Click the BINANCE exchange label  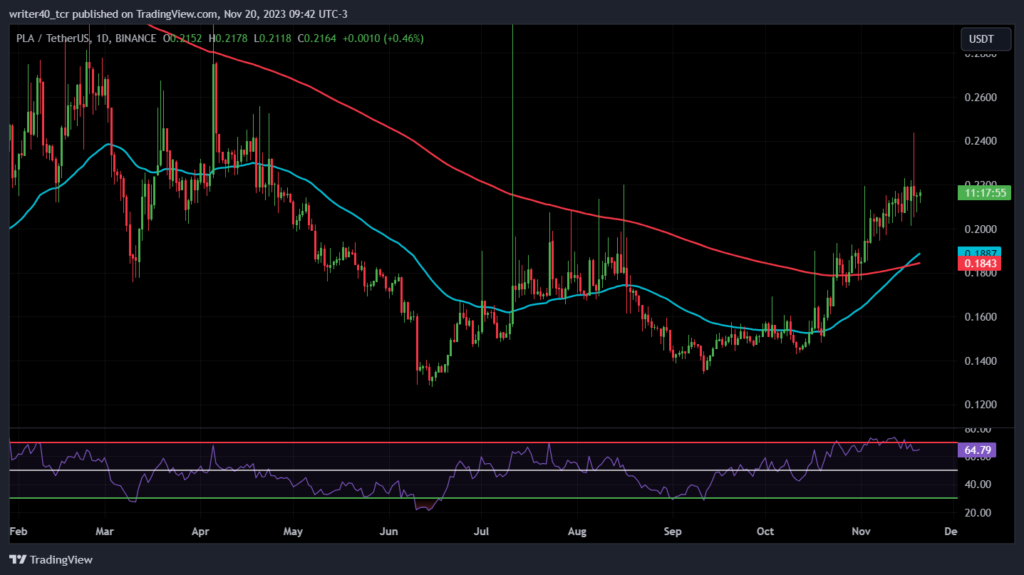coord(136,39)
